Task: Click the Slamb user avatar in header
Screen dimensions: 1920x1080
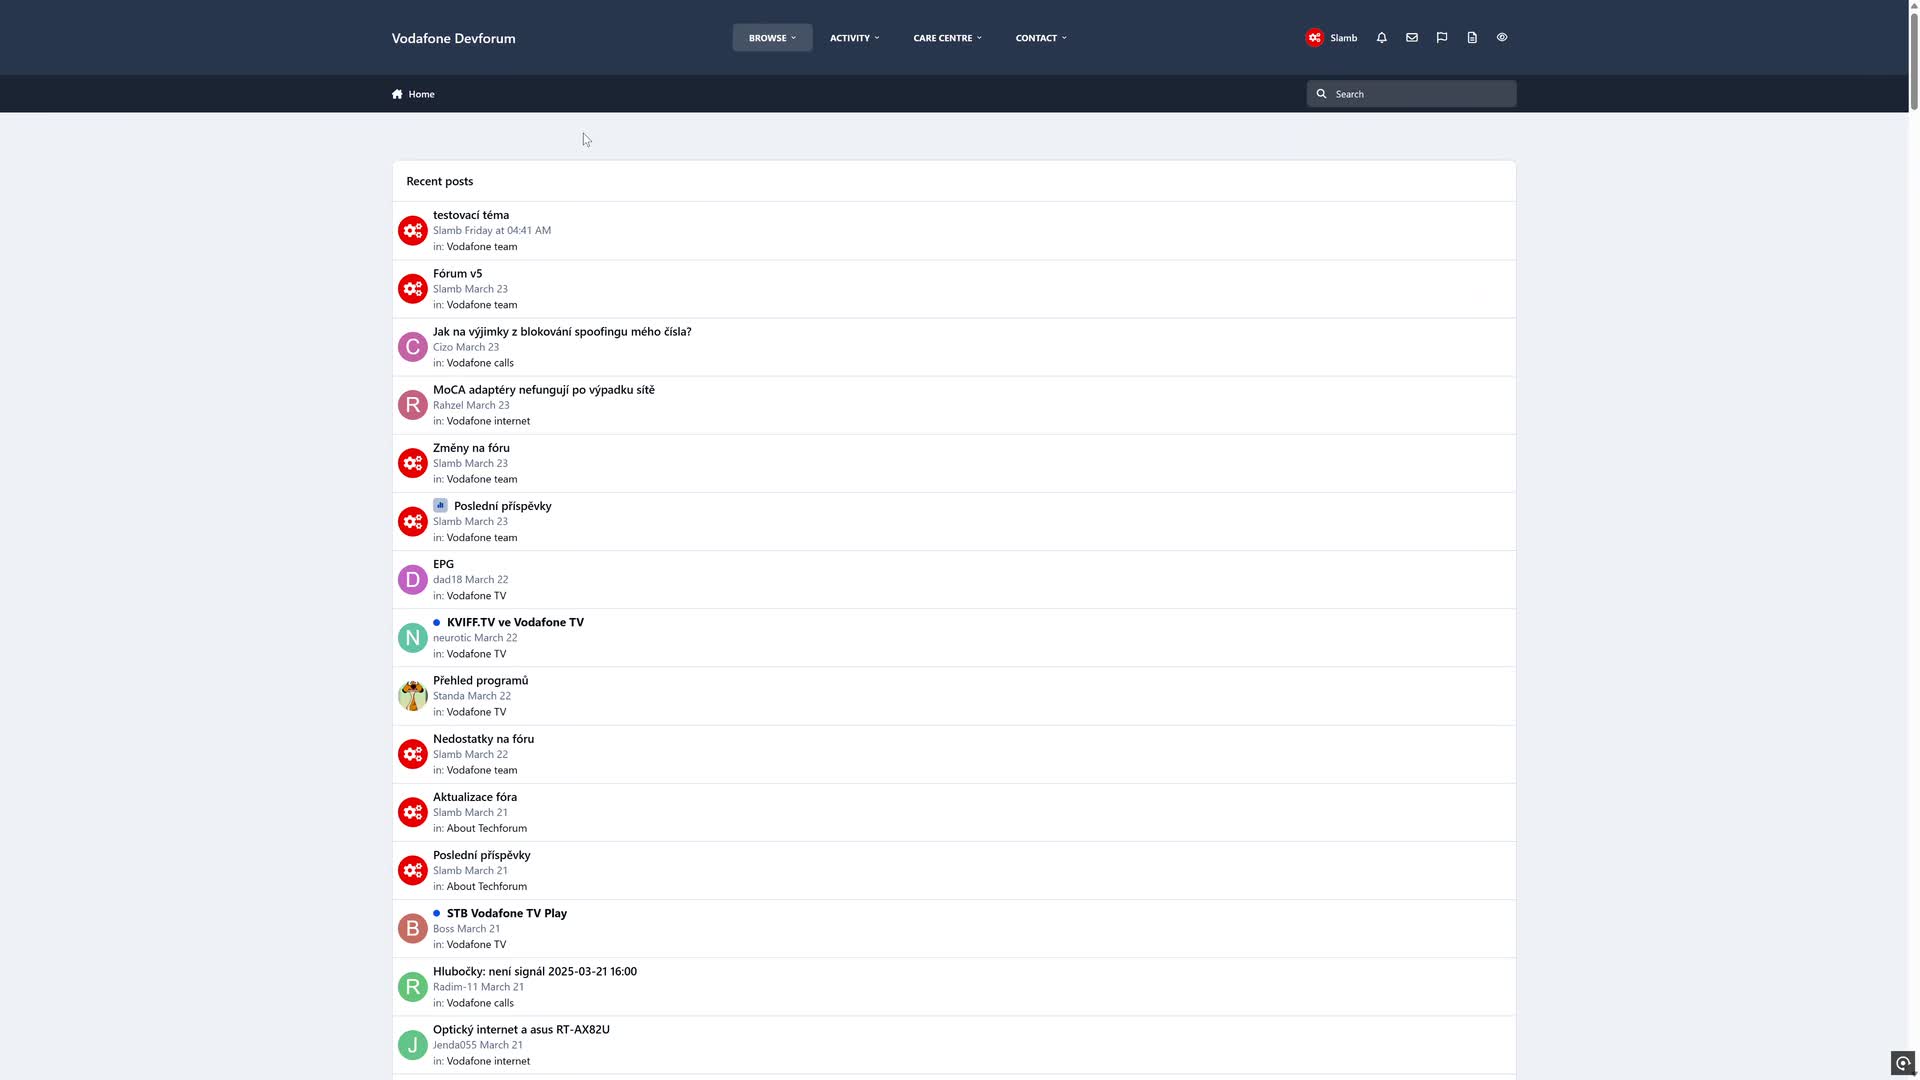Action: click(1315, 37)
